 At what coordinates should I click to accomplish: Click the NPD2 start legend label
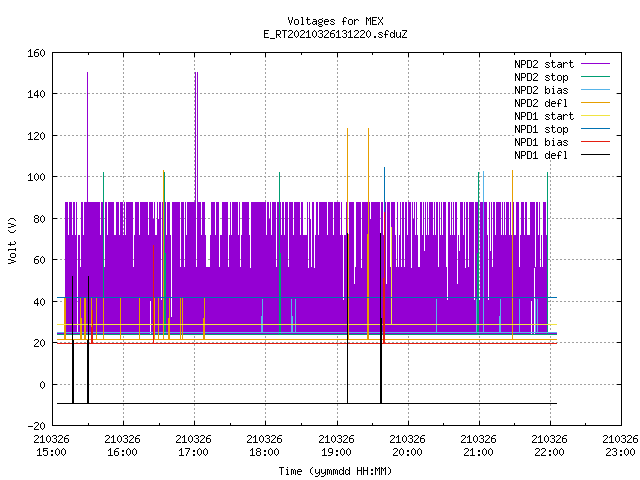[544, 64]
